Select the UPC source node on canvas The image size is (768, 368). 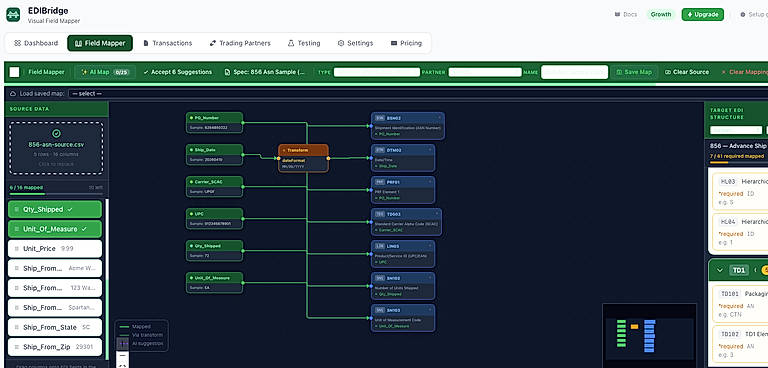pyautogui.click(x=215, y=219)
